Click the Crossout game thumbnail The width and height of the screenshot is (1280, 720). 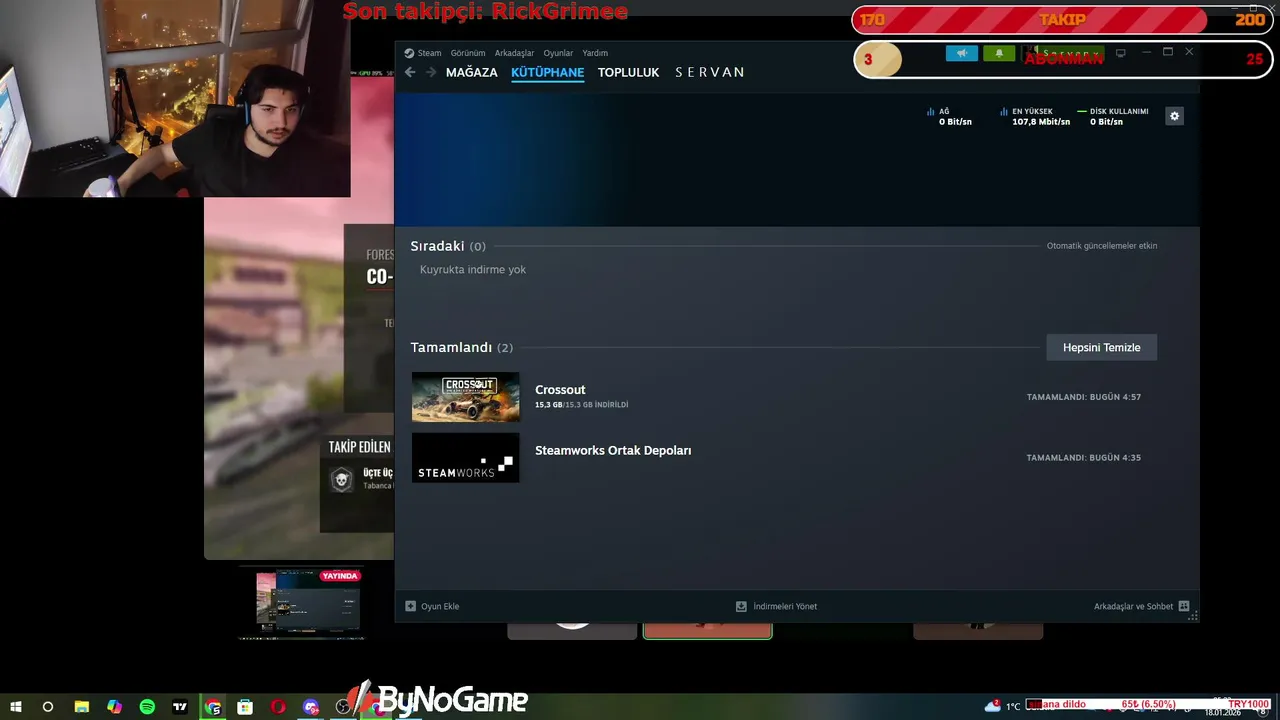coord(465,397)
